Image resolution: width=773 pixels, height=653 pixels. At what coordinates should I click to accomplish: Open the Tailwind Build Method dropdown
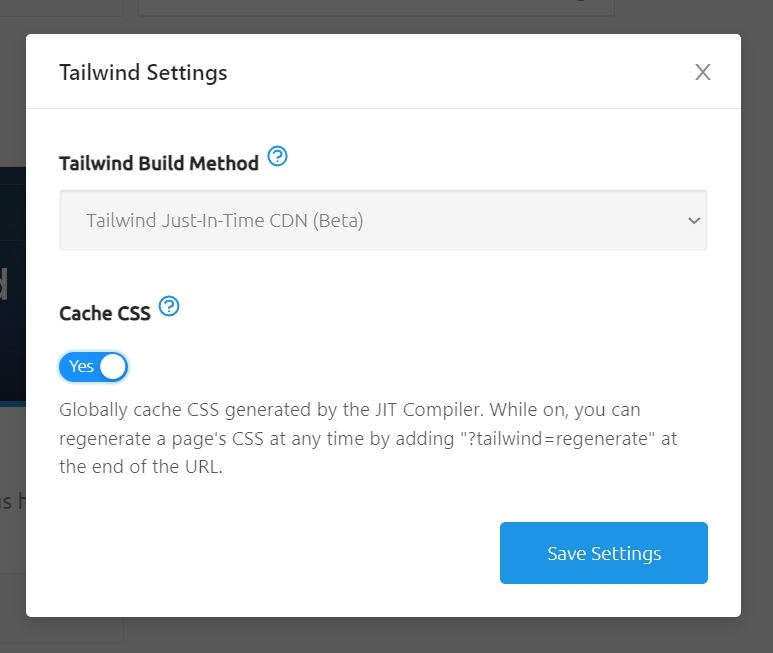point(383,220)
